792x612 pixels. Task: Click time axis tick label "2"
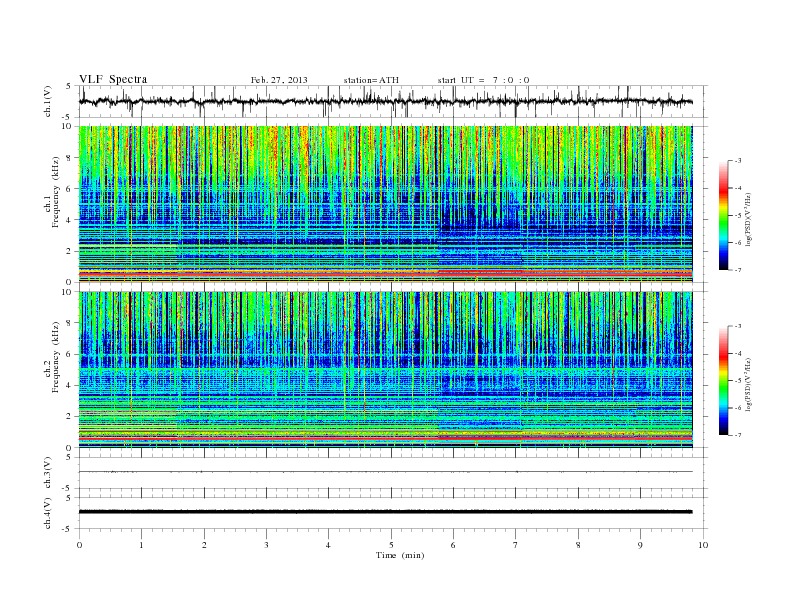click(x=204, y=545)
